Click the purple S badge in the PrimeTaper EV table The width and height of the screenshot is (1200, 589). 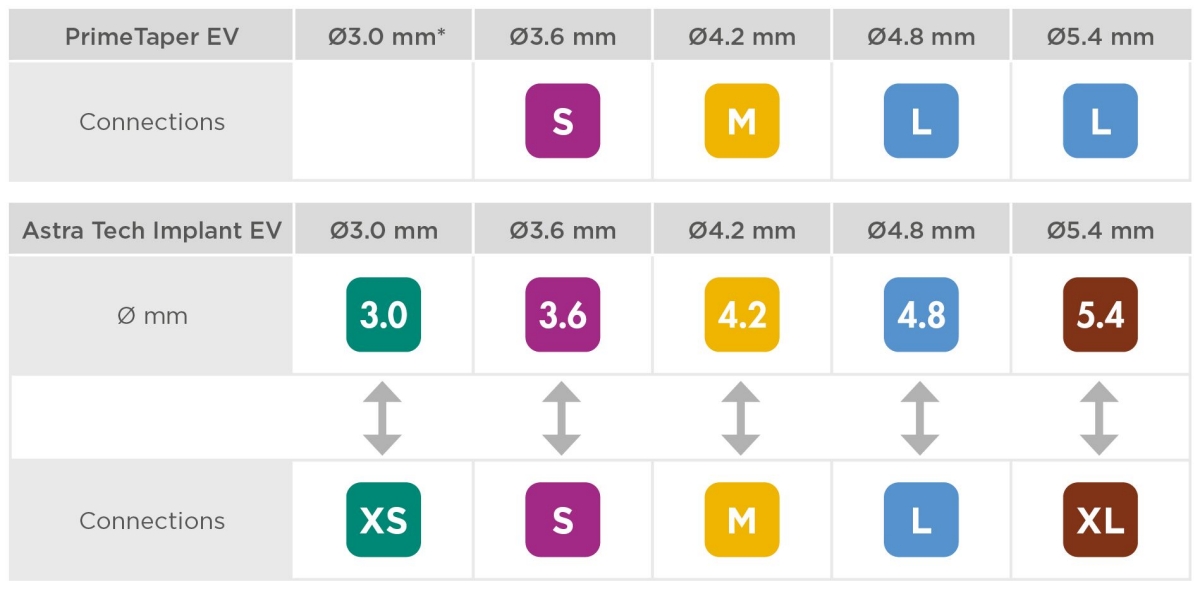point(562,121)
